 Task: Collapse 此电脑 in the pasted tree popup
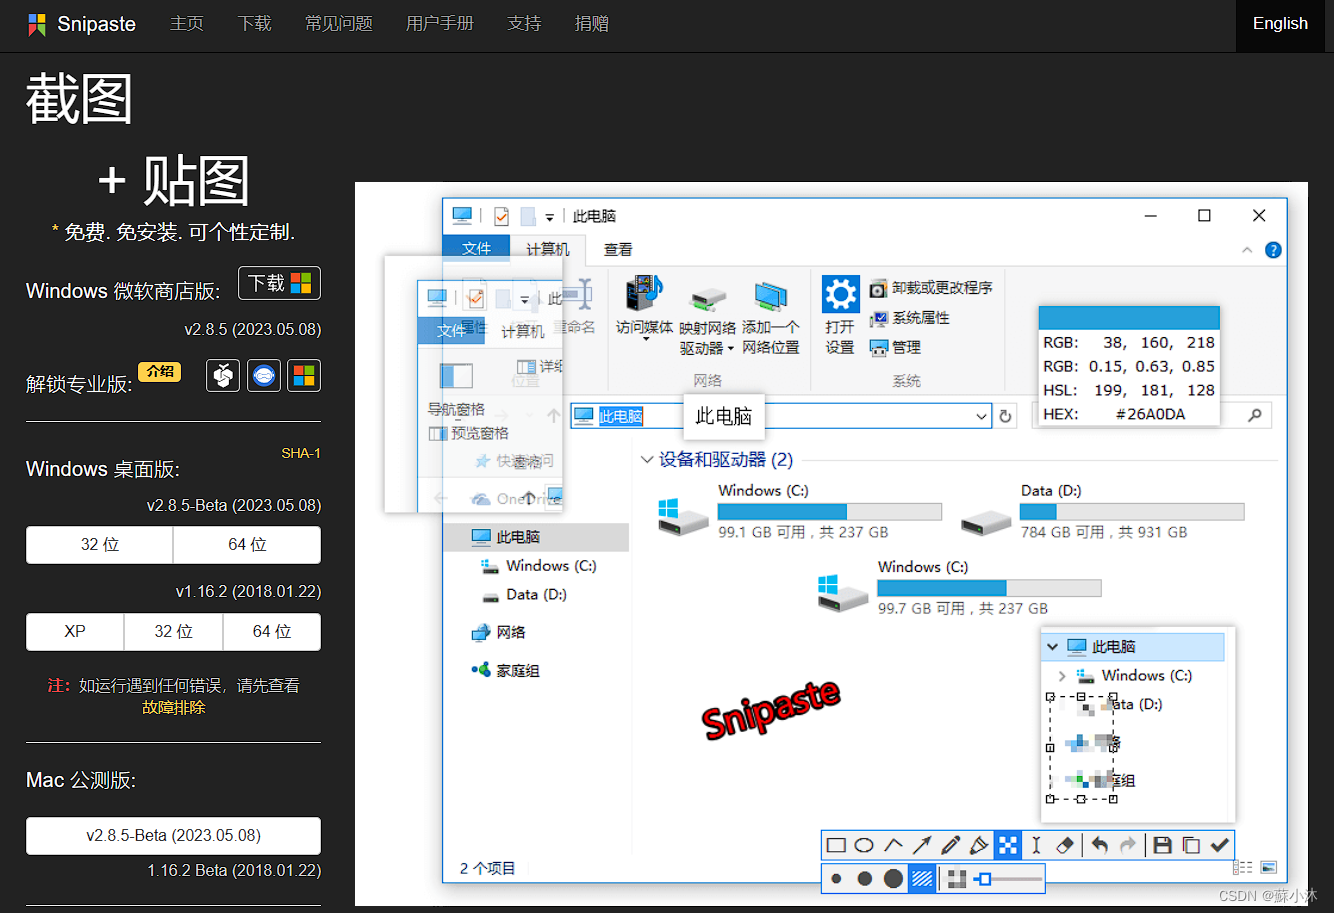(x=1052, y=647)
